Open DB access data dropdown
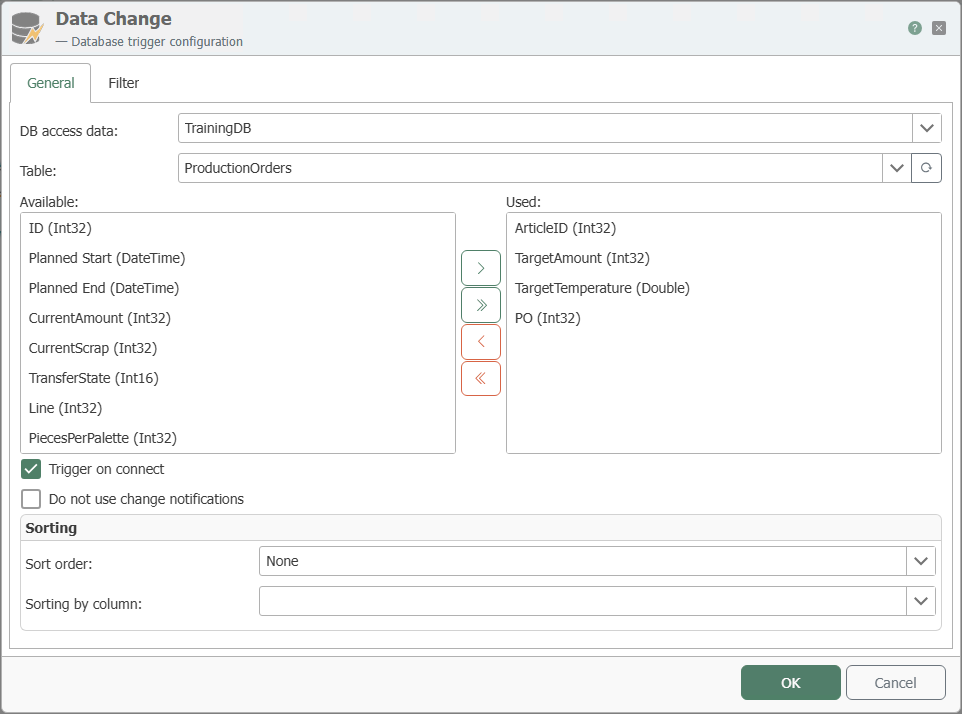The height and width of the screenshot is (714, 962). tap(926, 128)
